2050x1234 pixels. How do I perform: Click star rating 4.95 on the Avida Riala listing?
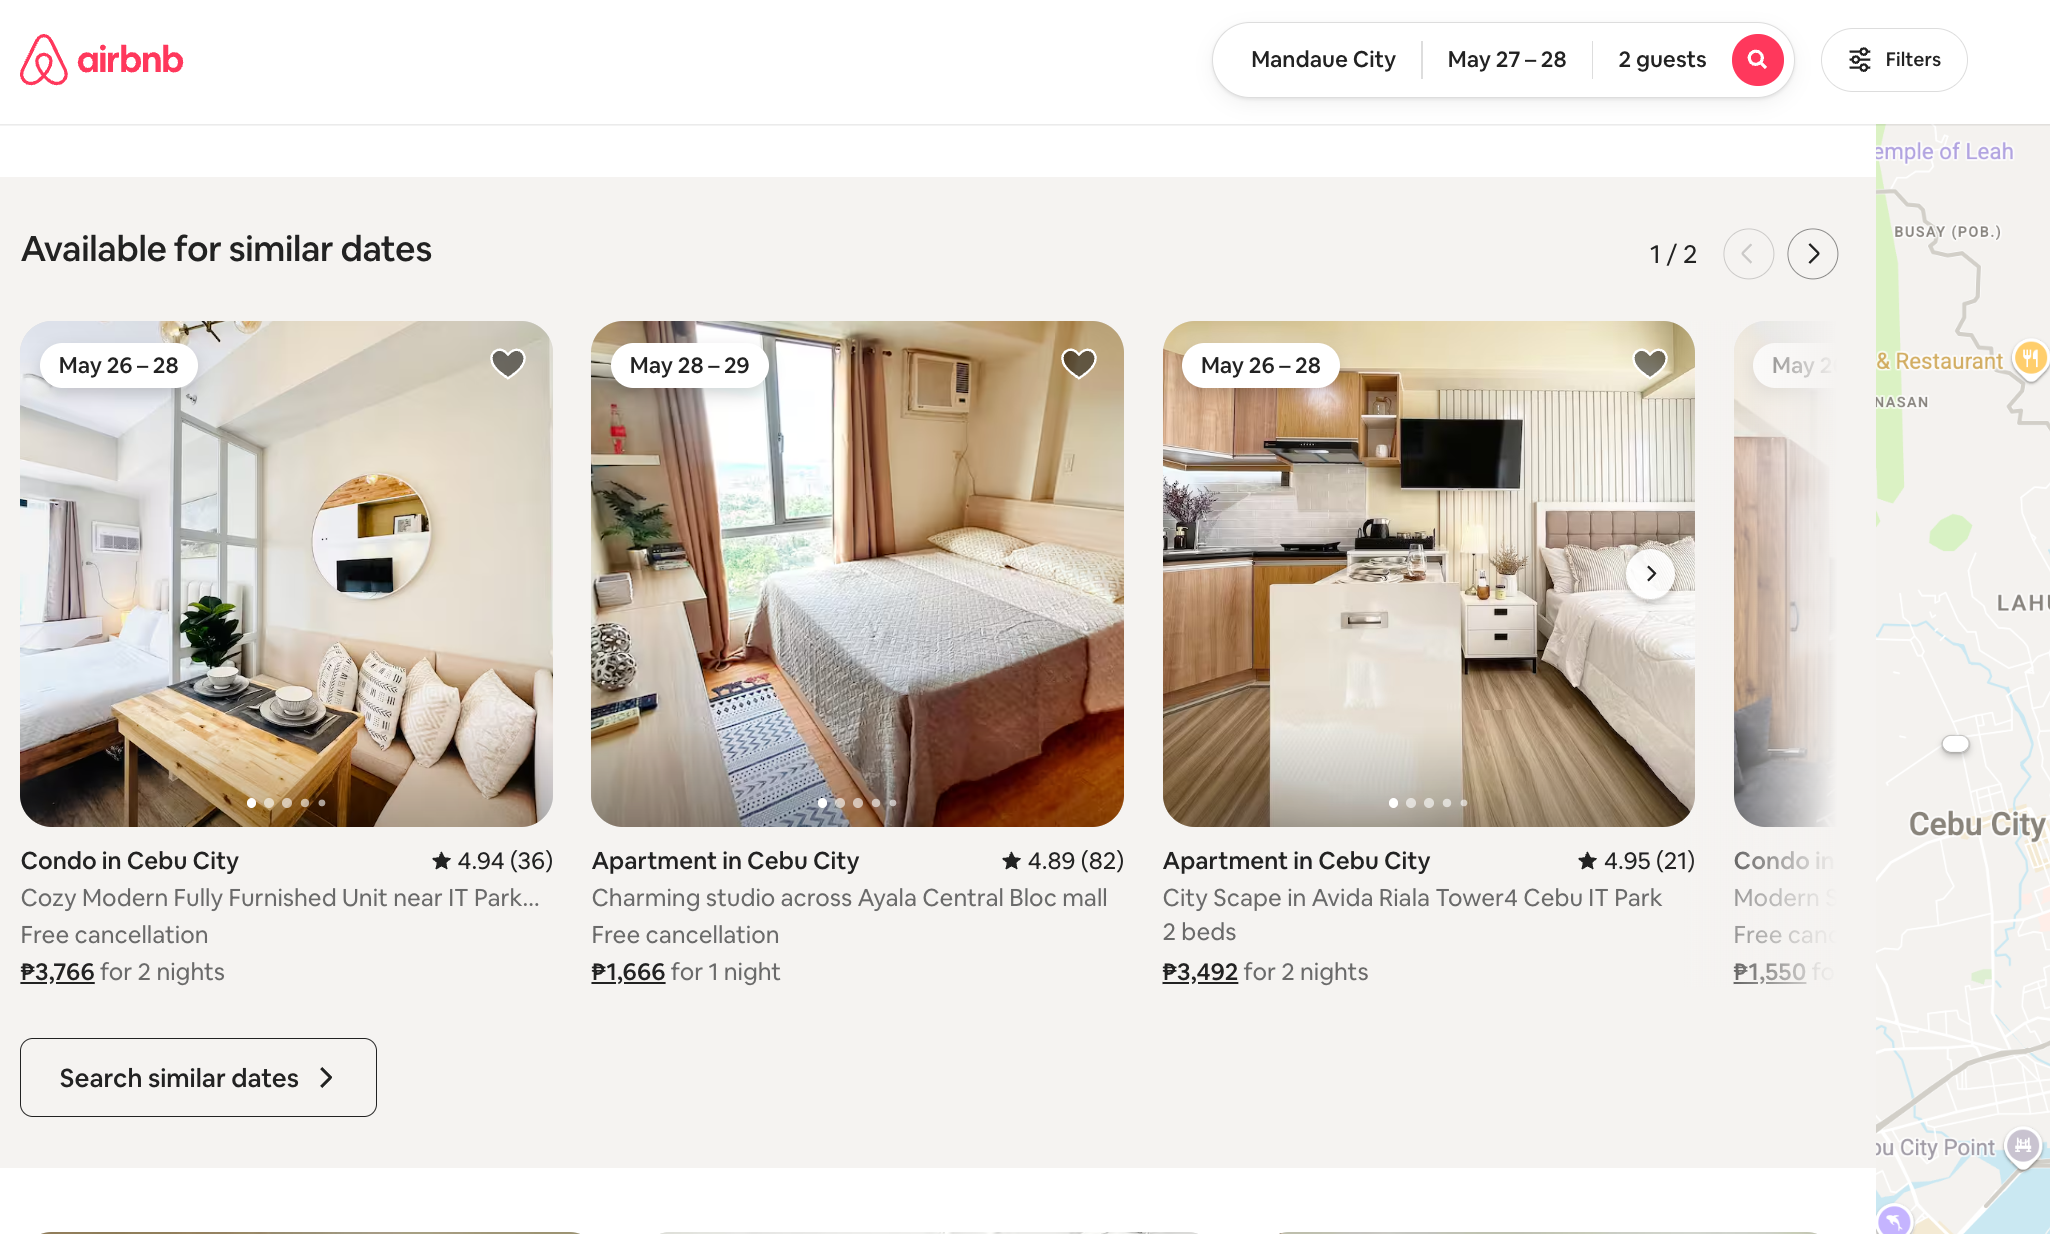(x=1636, y=861)
